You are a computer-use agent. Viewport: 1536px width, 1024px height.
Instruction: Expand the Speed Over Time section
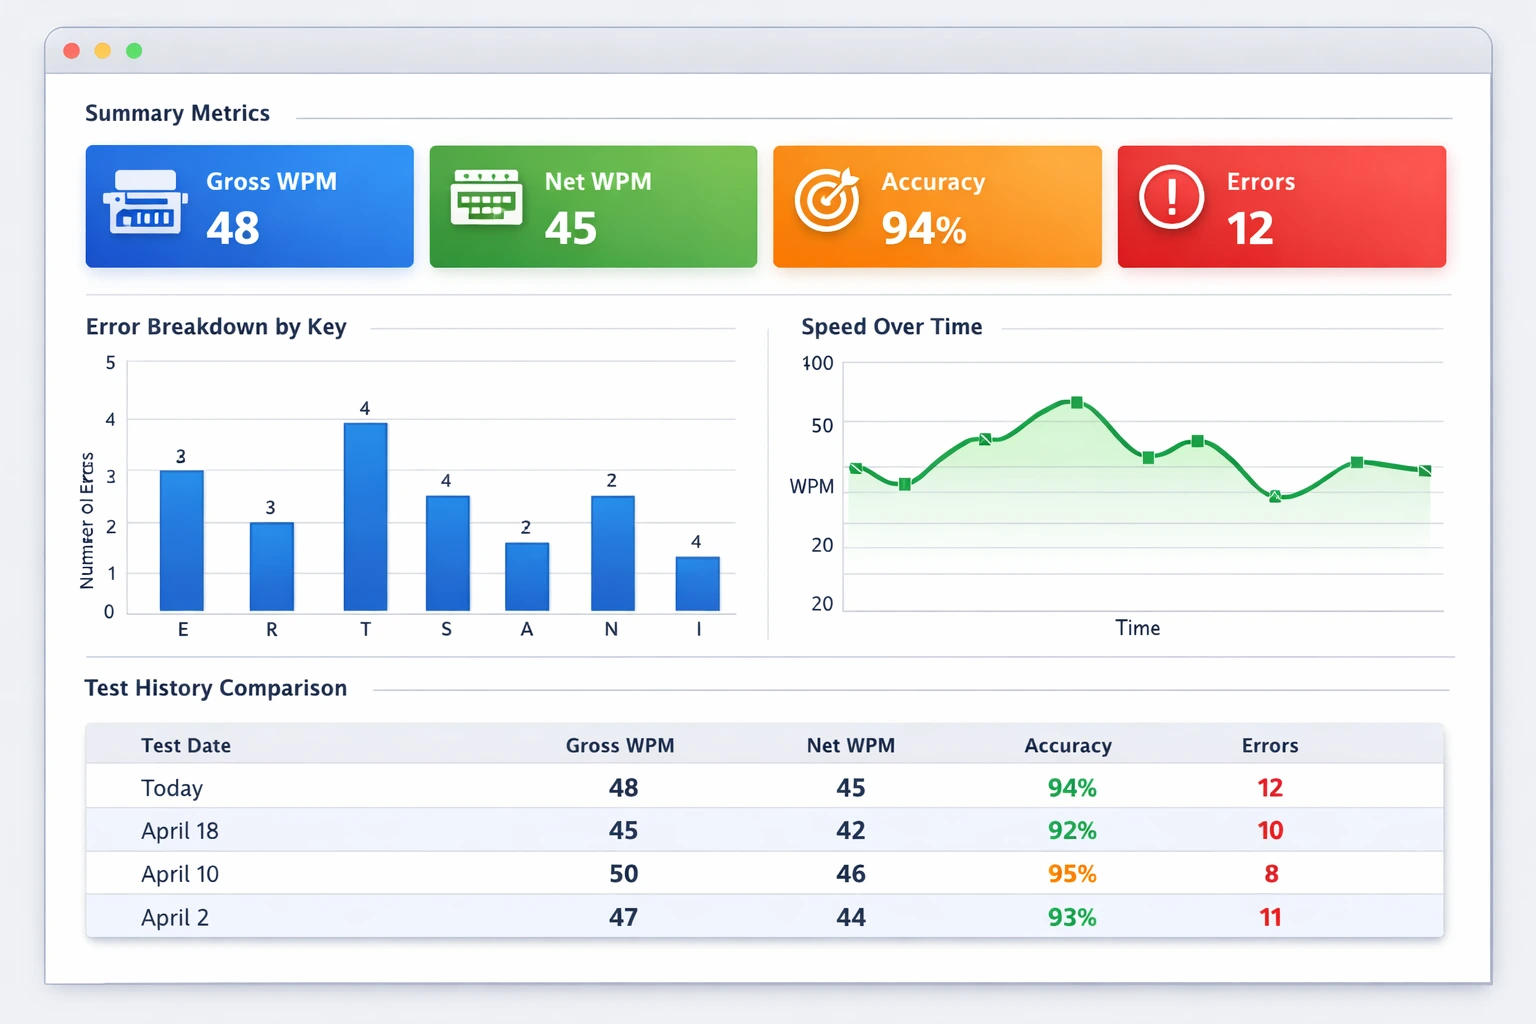pos(891,327)
